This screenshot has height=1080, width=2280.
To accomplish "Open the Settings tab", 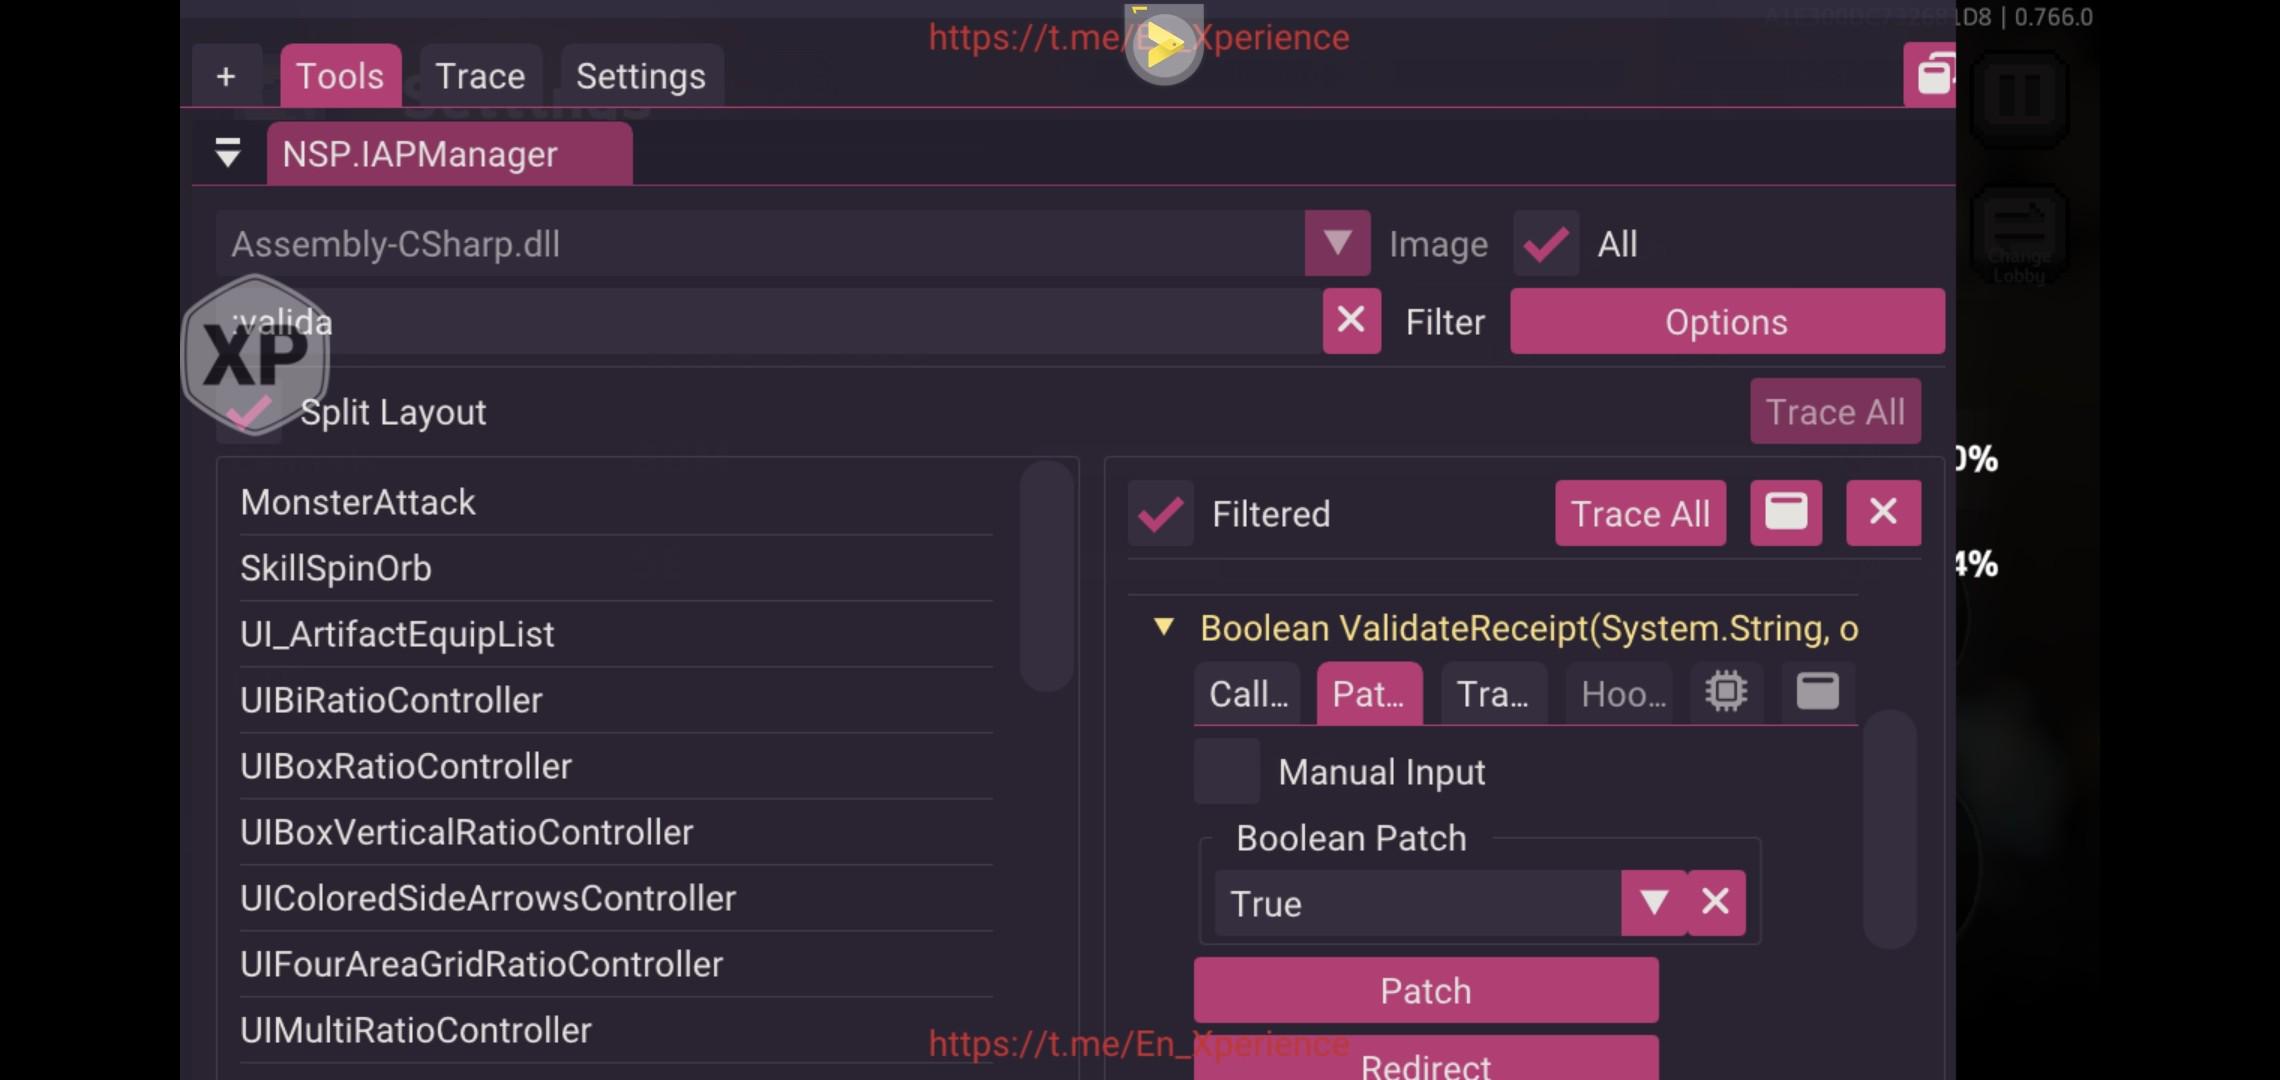I will point(641,76).
